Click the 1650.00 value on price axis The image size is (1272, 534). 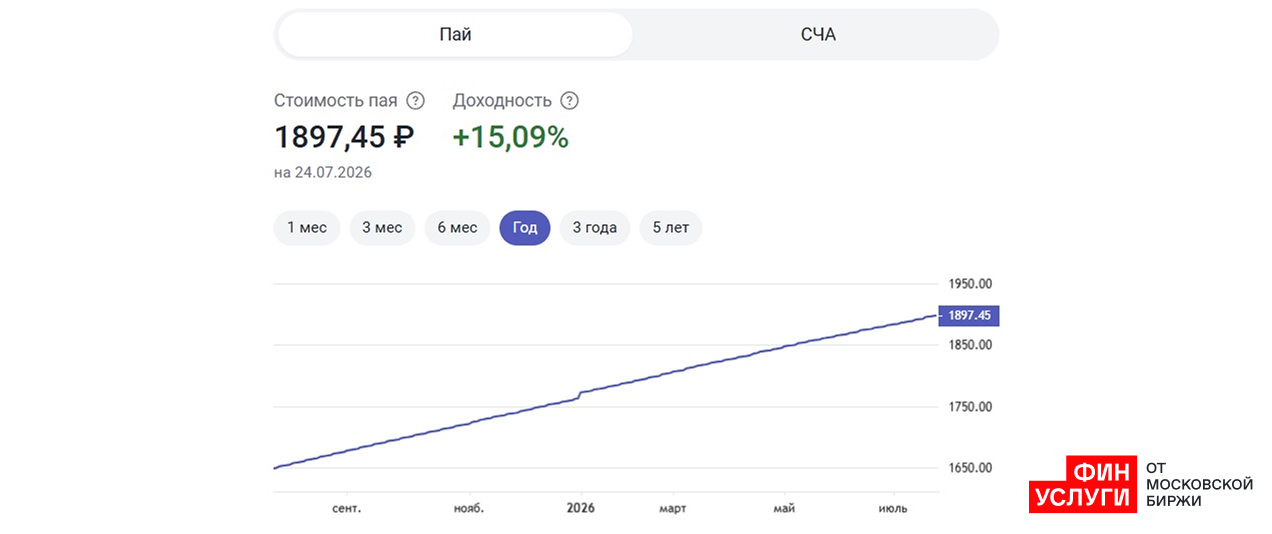[x=970, y=468]
